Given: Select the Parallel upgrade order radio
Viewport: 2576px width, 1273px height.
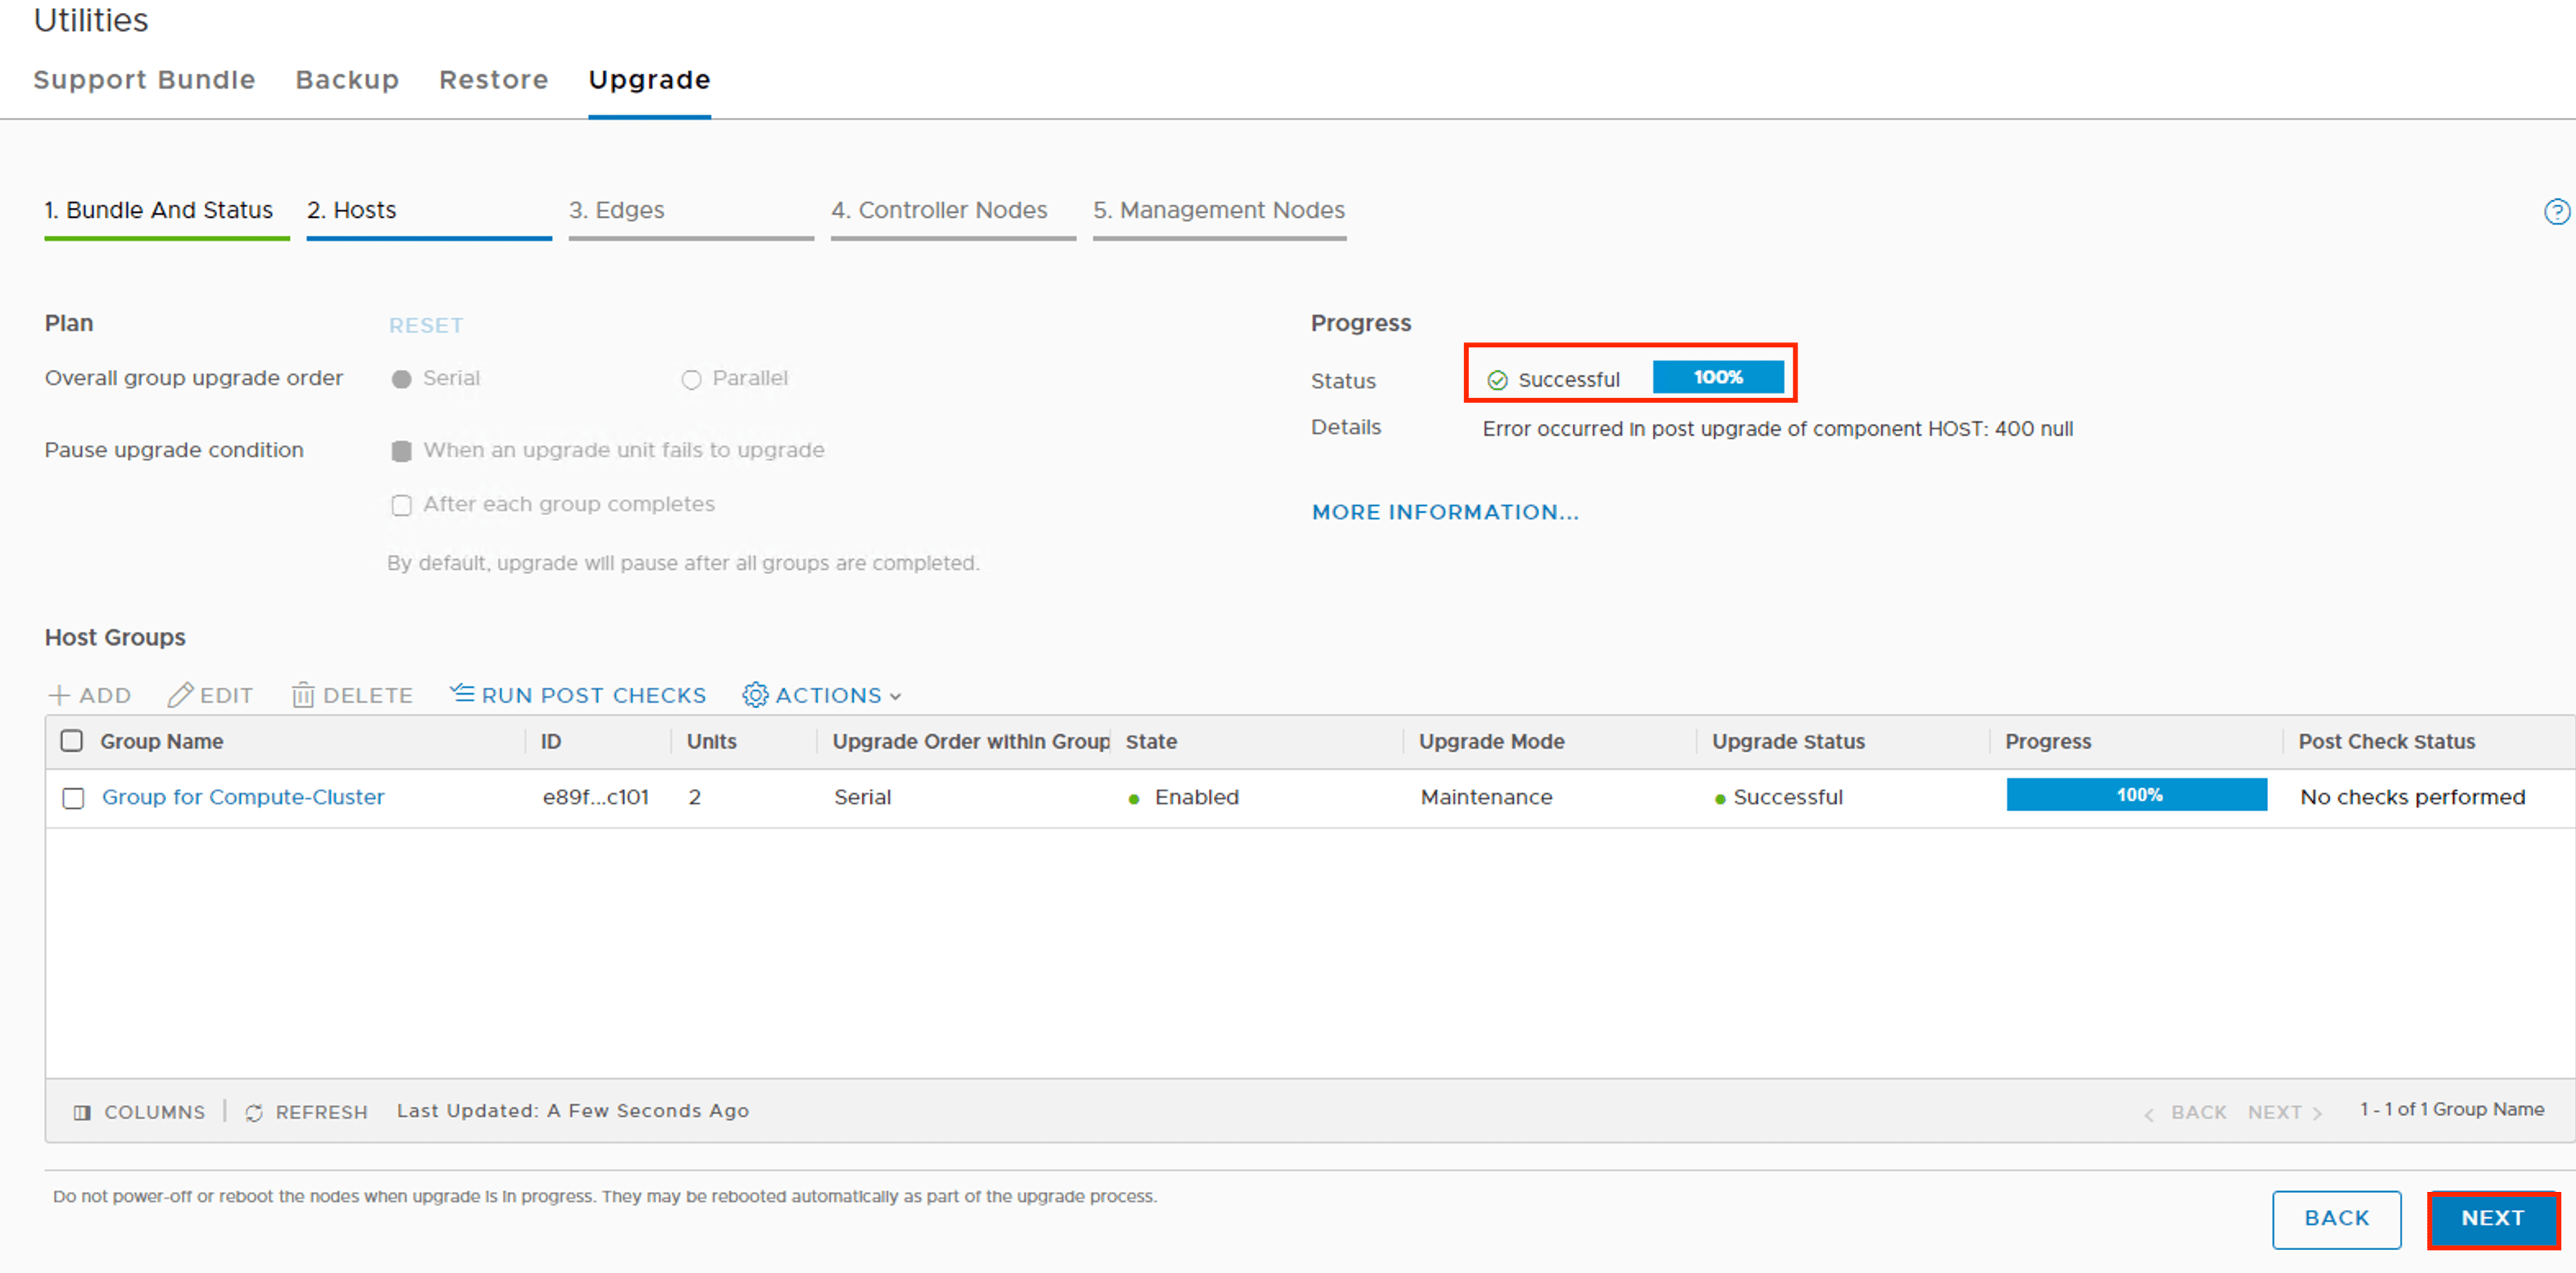Looking at the screenshot, I should pos(691,379).
